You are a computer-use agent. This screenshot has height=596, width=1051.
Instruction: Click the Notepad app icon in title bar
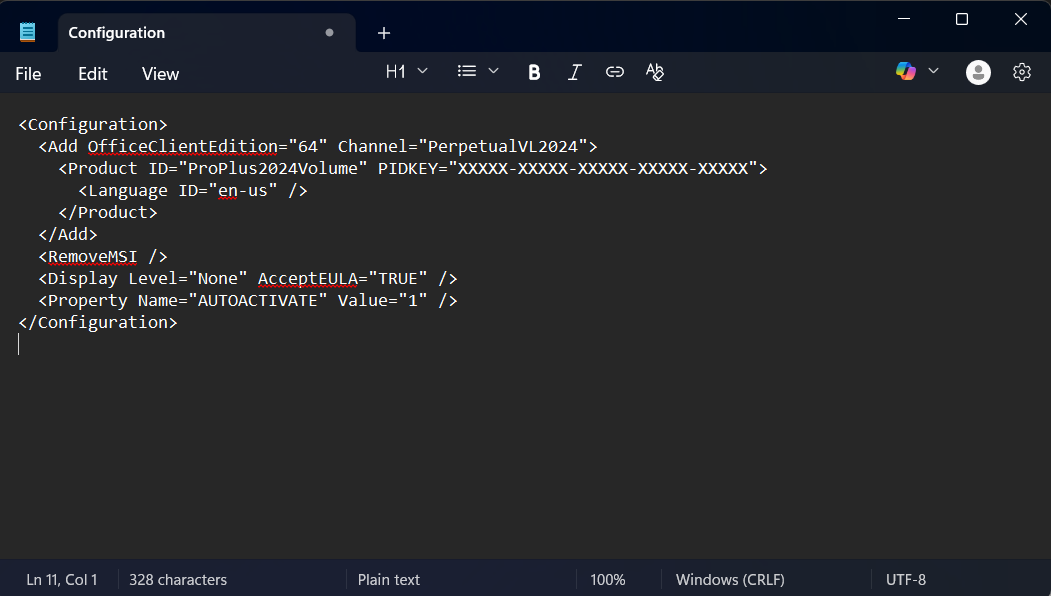[27, 32]
